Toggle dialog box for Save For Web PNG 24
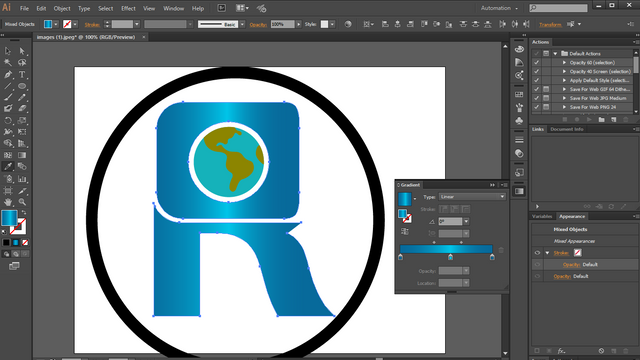The image size is (640, 360). click(x=546, y=107)
